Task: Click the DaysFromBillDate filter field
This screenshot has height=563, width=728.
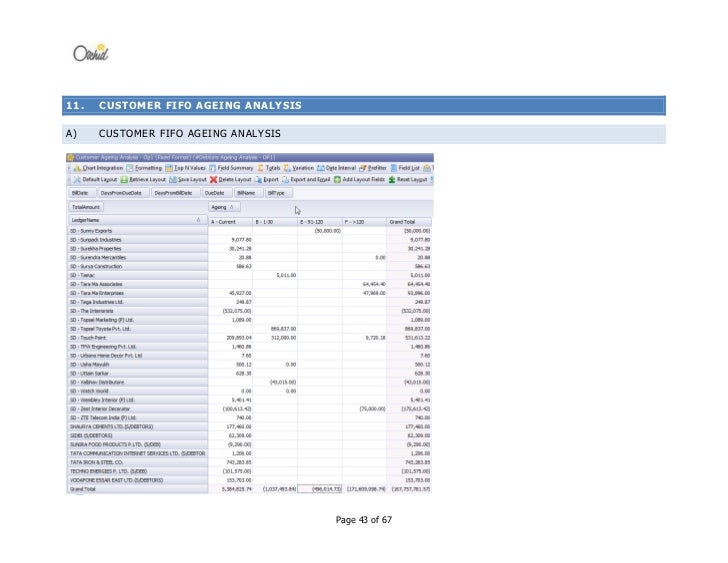Action: point(176,193)
